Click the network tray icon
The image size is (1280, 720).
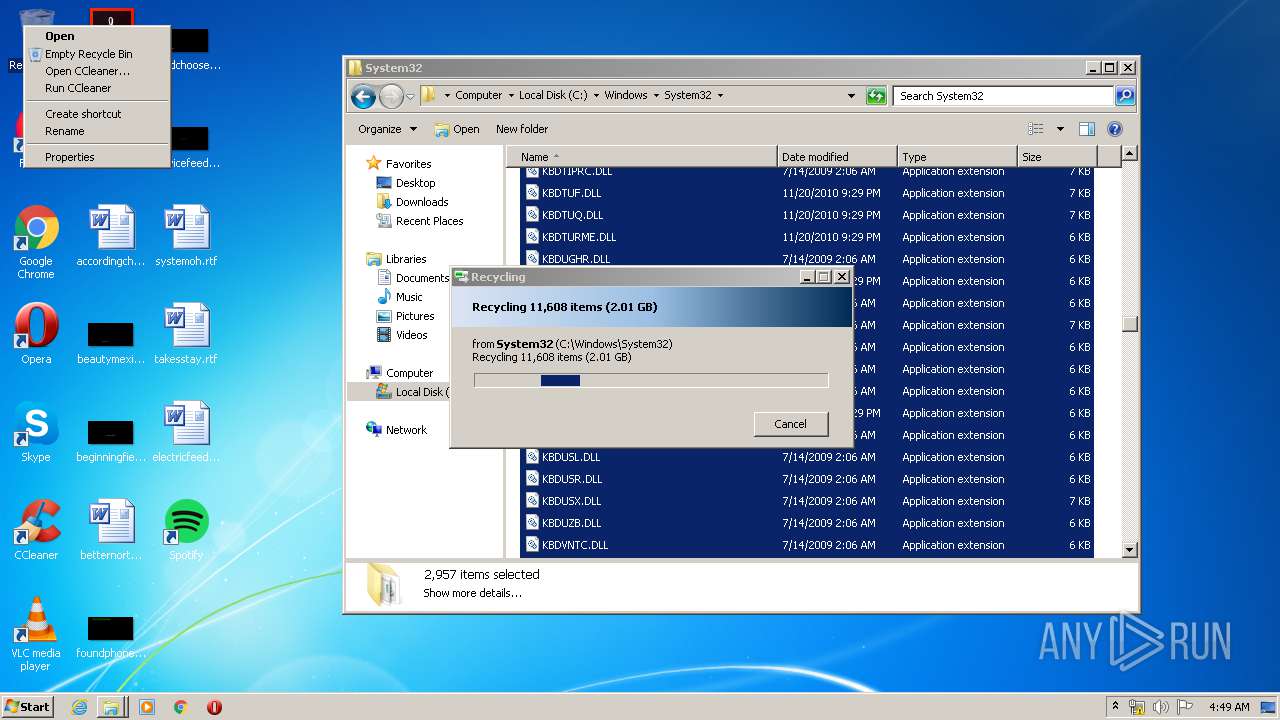pos(1137,707)
